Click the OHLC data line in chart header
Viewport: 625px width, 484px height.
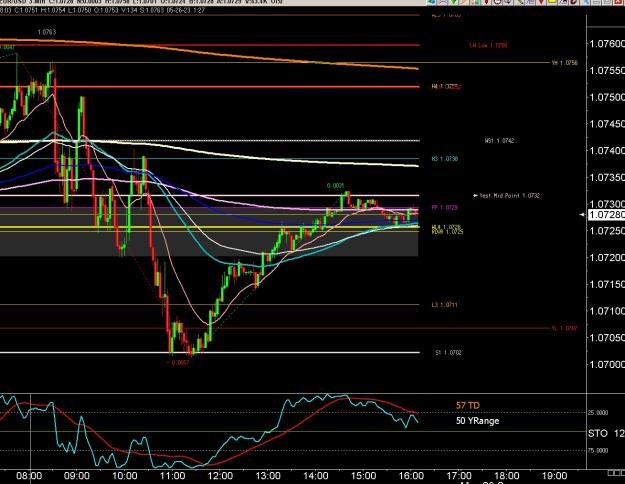coord(102,10)
